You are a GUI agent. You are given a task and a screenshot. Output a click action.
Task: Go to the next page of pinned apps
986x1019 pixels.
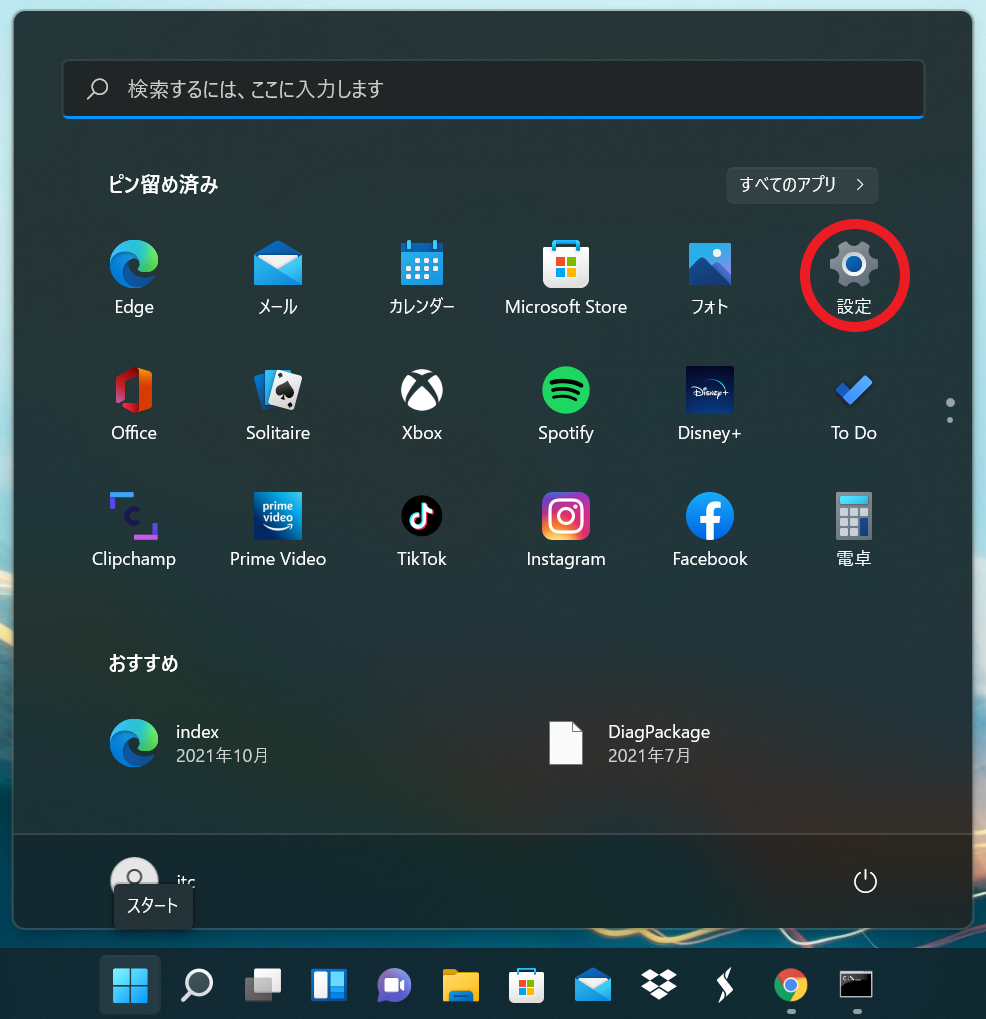tap(950, 420)
